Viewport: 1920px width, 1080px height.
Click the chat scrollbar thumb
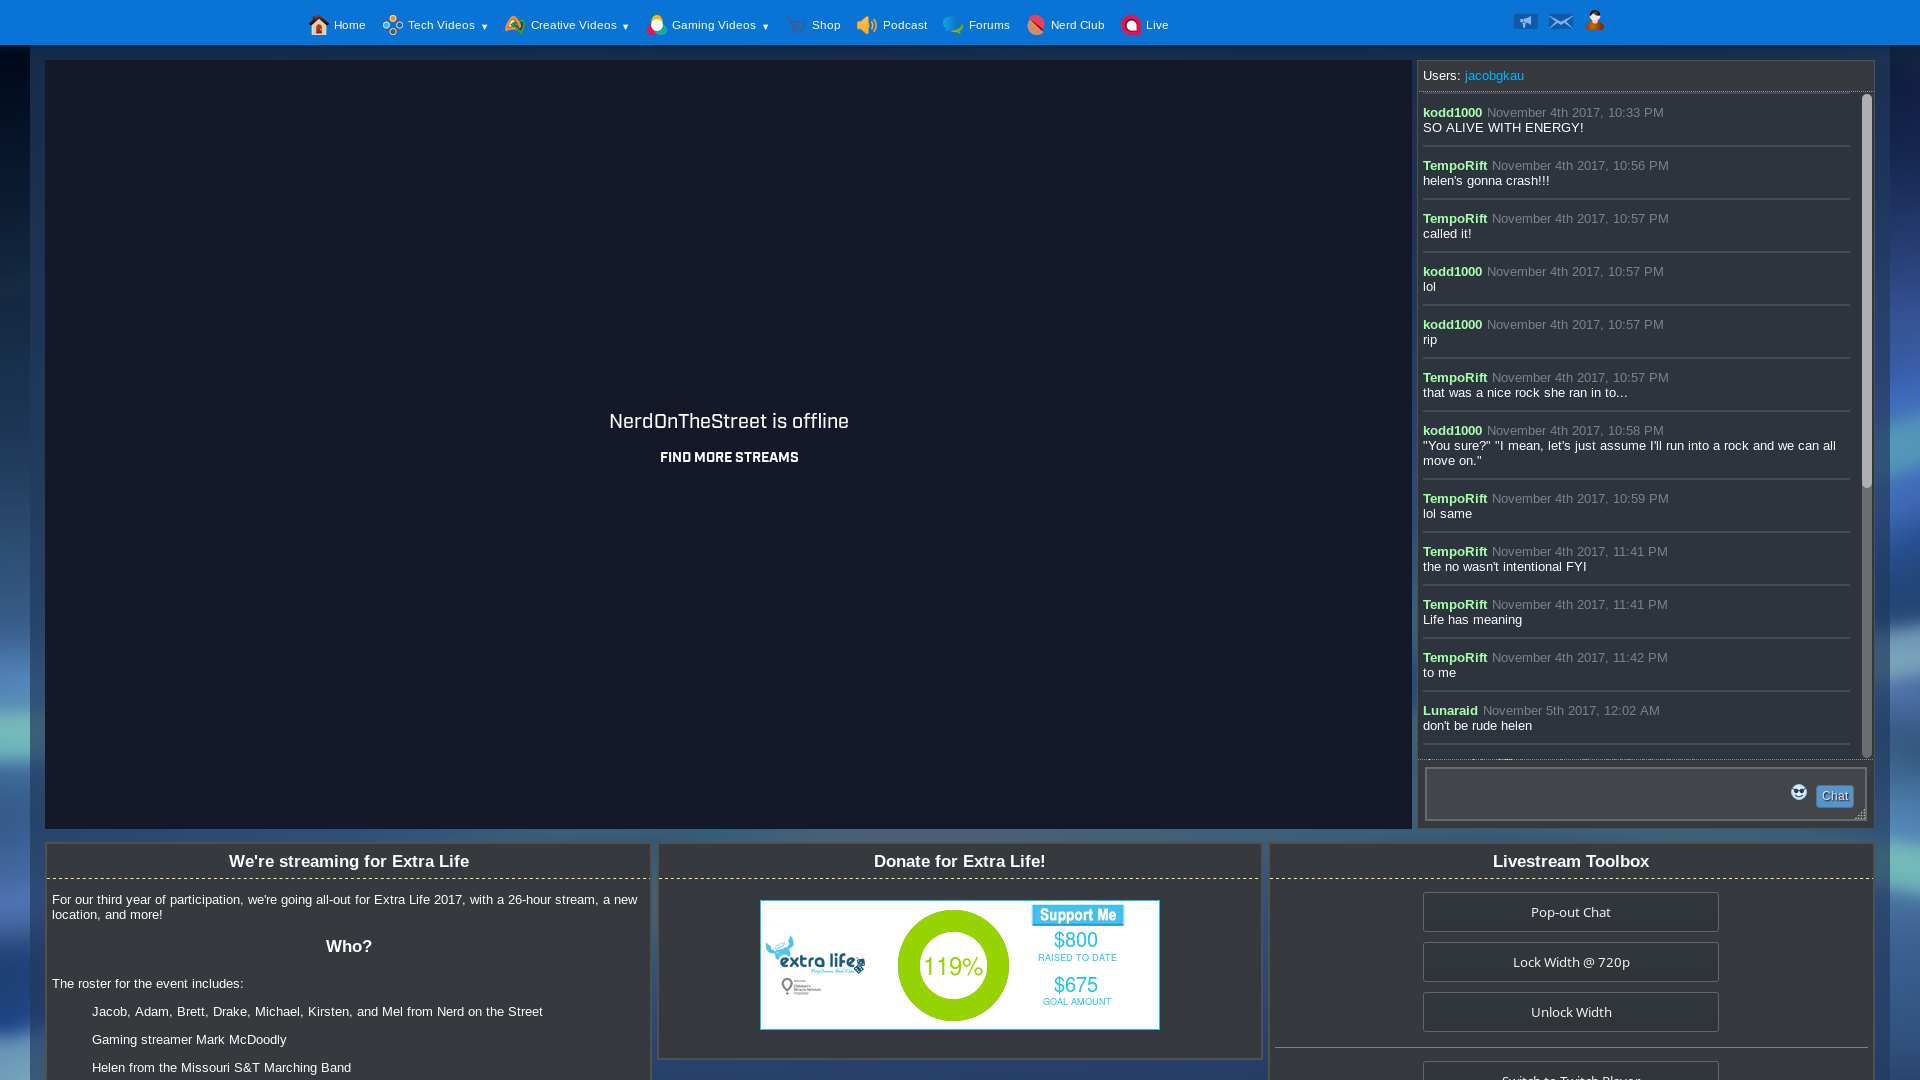pyautogui.click(x=1866, y=290)
